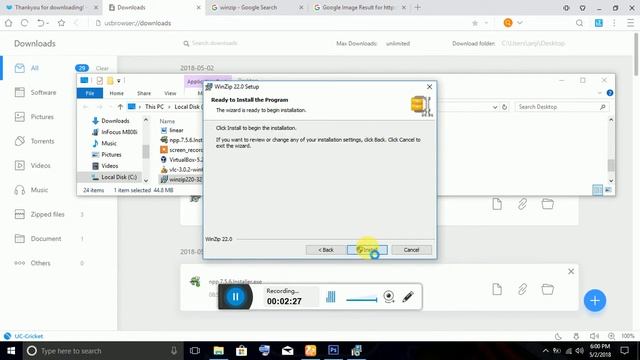Viewport: 640px width, 360px height.
Task: Select the linear file in Explorer
Action: point(176,130)
